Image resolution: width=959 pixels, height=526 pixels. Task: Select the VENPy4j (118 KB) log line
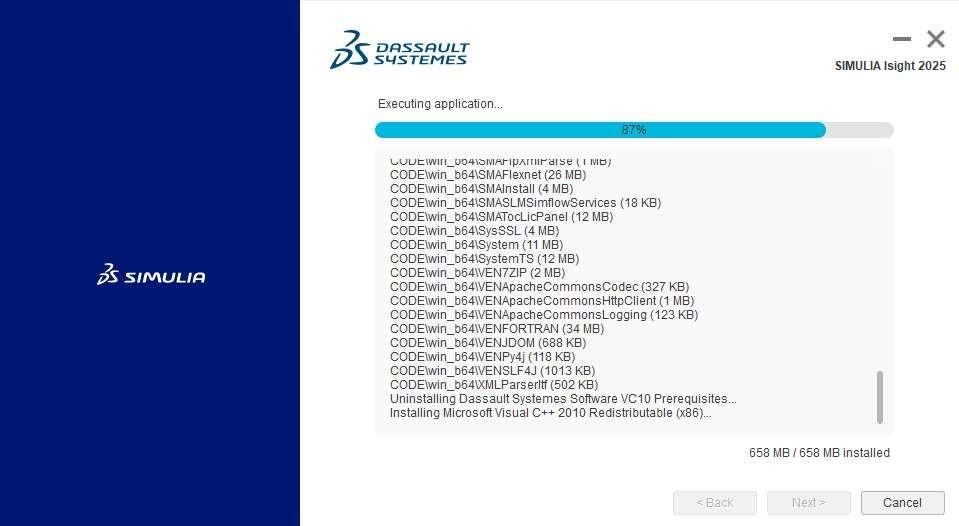(483, 358)
